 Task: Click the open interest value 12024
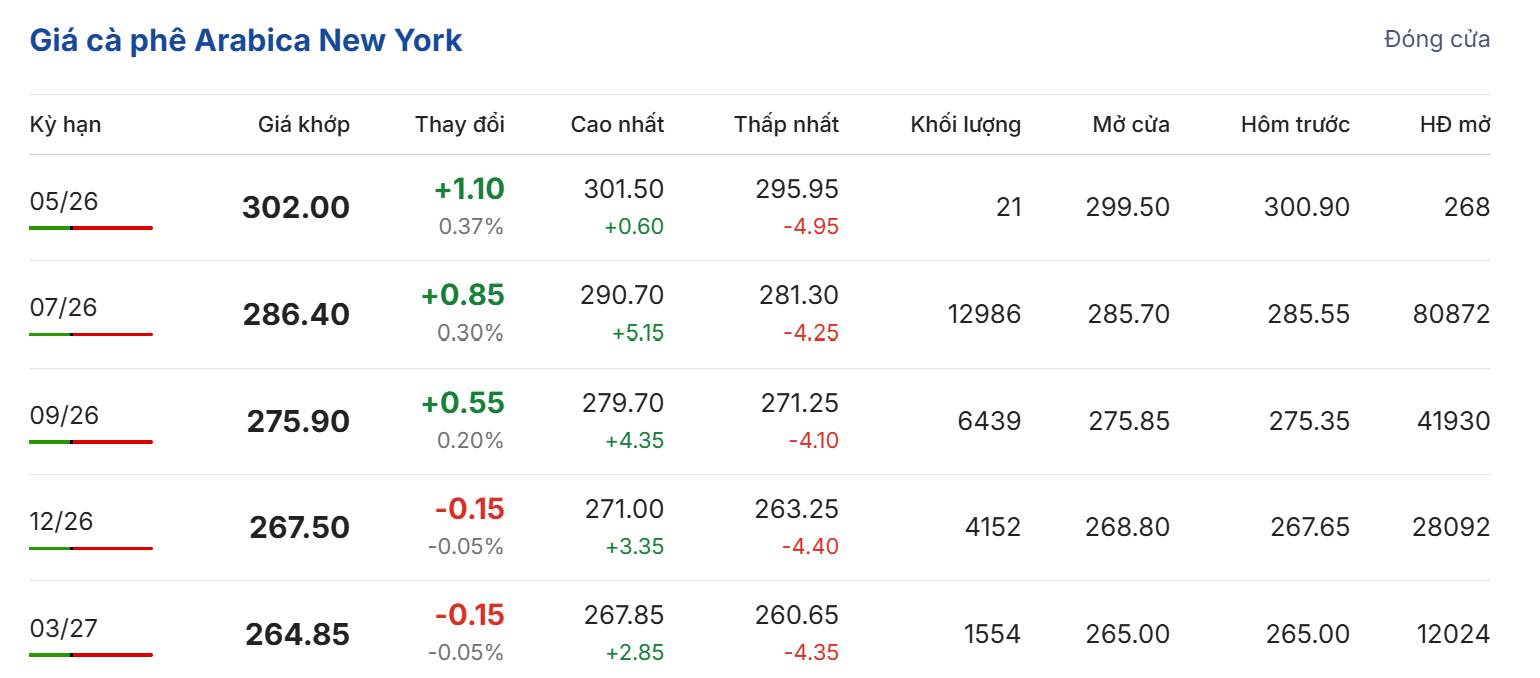tap(1453, 634)
